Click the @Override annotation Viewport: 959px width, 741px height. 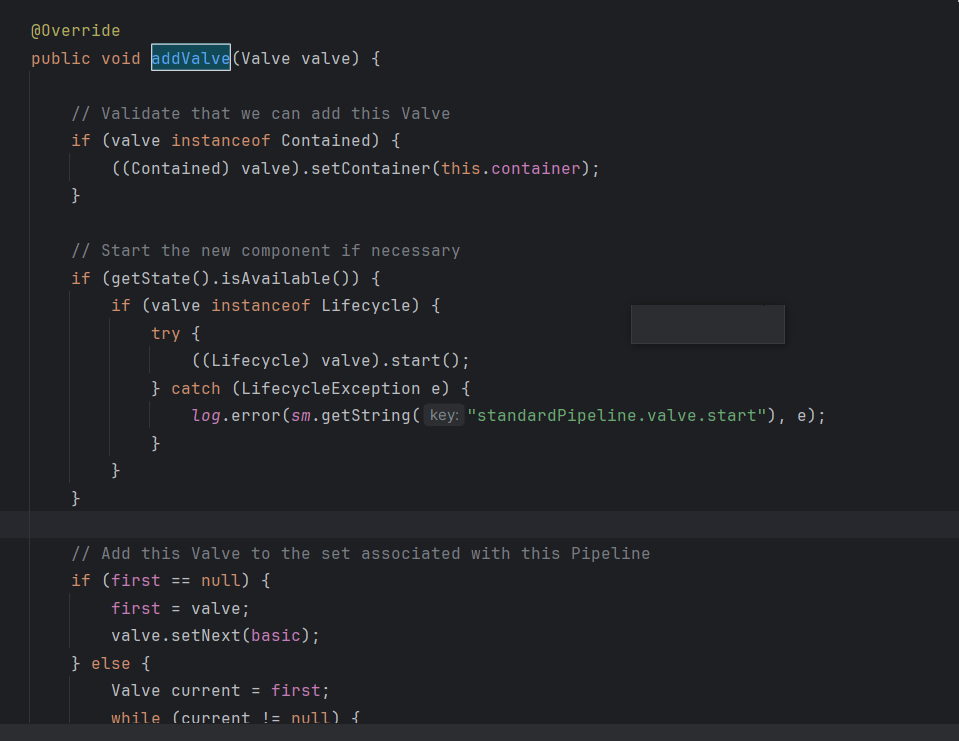point(75,31)
